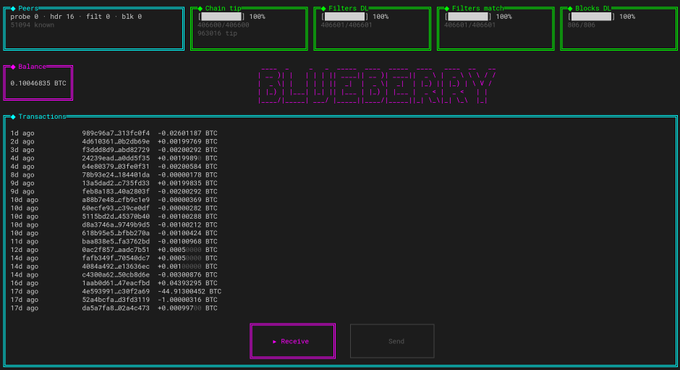The width and height of the screenshot is (680, 370).
Task: Select the 8d ago transaction -0.00000178 BTC
Action: [x=114, y=175]
